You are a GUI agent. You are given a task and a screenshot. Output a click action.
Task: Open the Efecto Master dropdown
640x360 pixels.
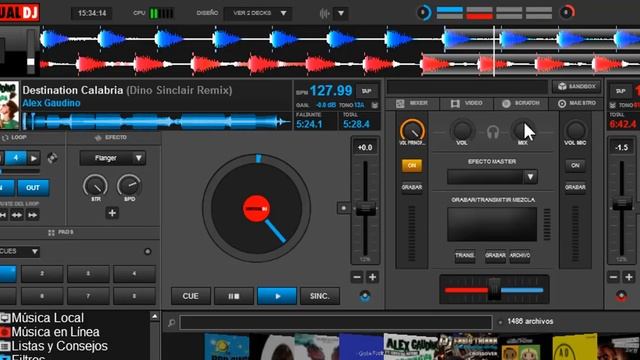(x=492, y=177)
